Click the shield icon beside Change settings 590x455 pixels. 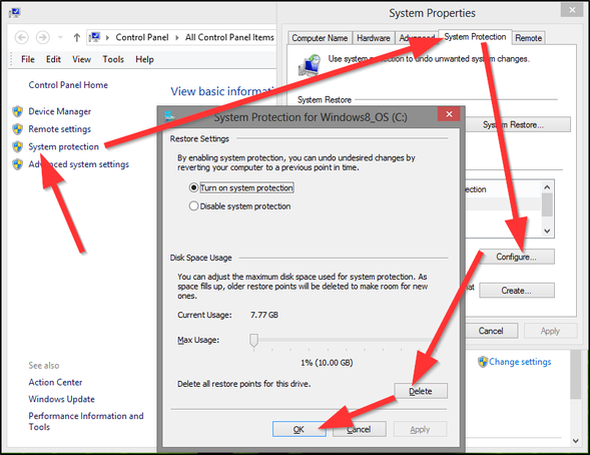click(x=483, y=362)
